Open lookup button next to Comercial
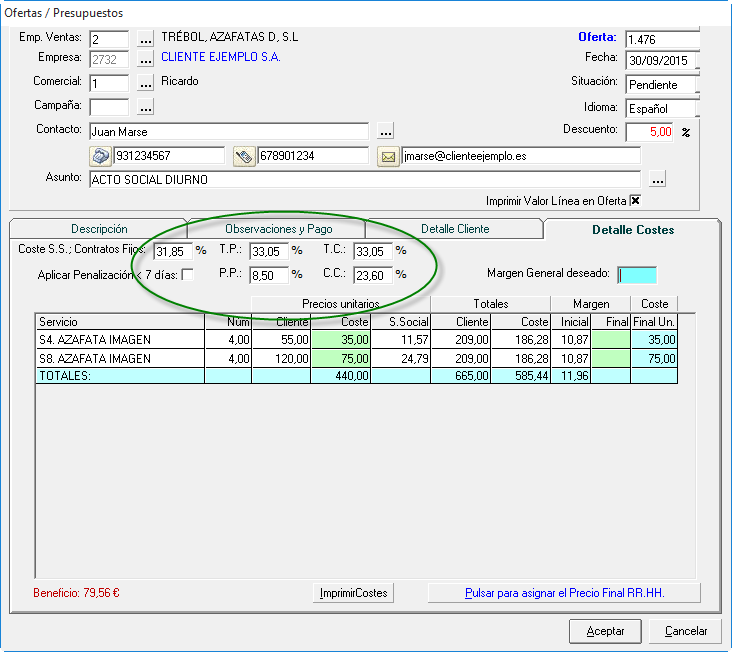Viewport: 732px width, 652px height. [146, 83]
